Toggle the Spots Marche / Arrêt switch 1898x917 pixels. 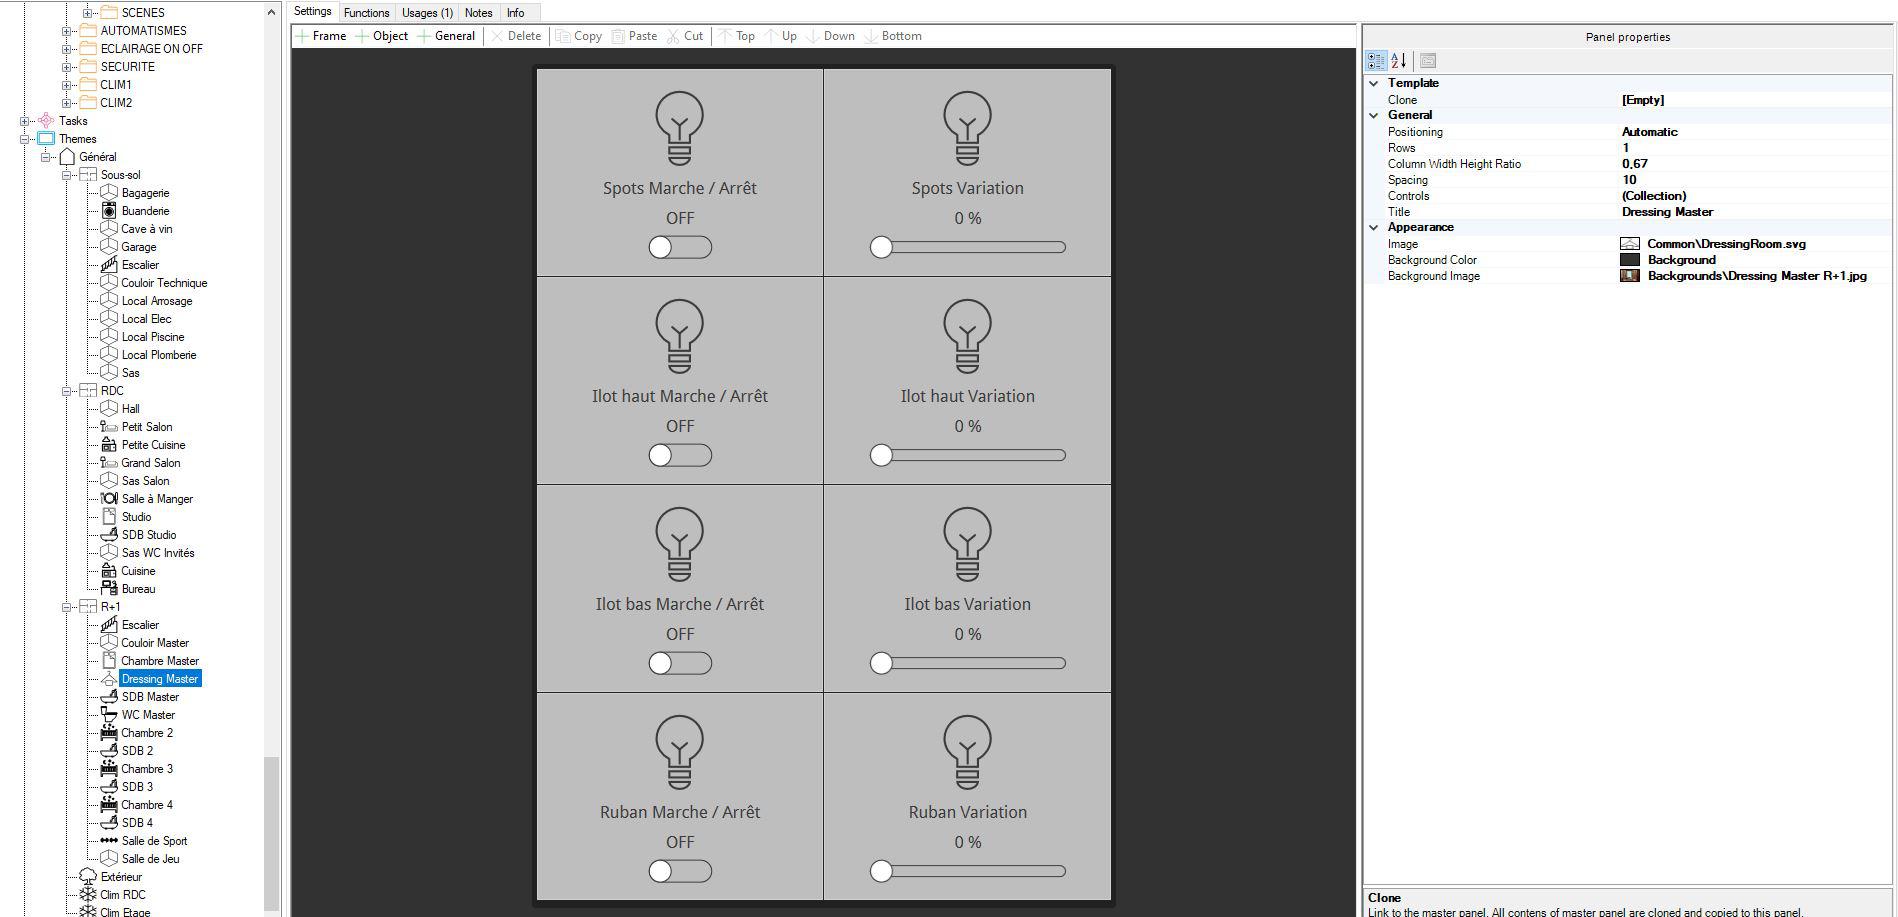[x=680, y=247]
